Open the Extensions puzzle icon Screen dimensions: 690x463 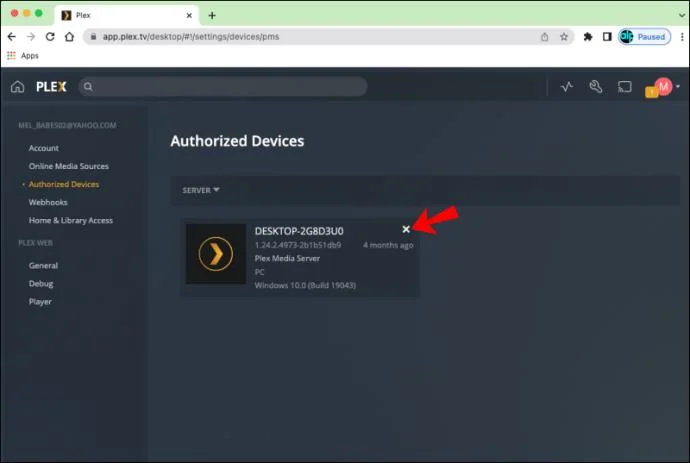588,37
